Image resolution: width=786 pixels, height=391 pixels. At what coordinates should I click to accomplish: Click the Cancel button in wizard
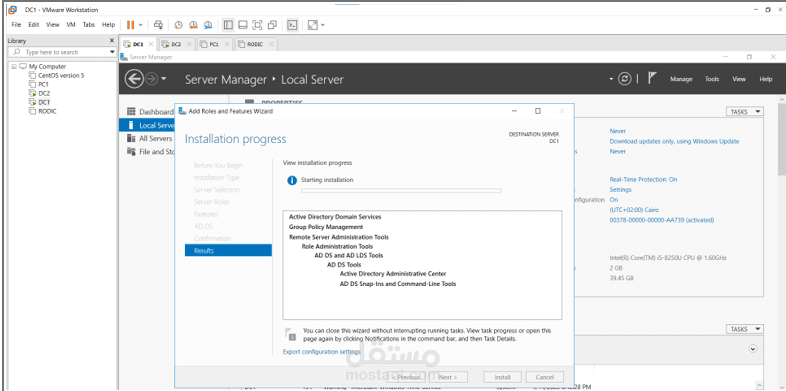click(544, 377)
